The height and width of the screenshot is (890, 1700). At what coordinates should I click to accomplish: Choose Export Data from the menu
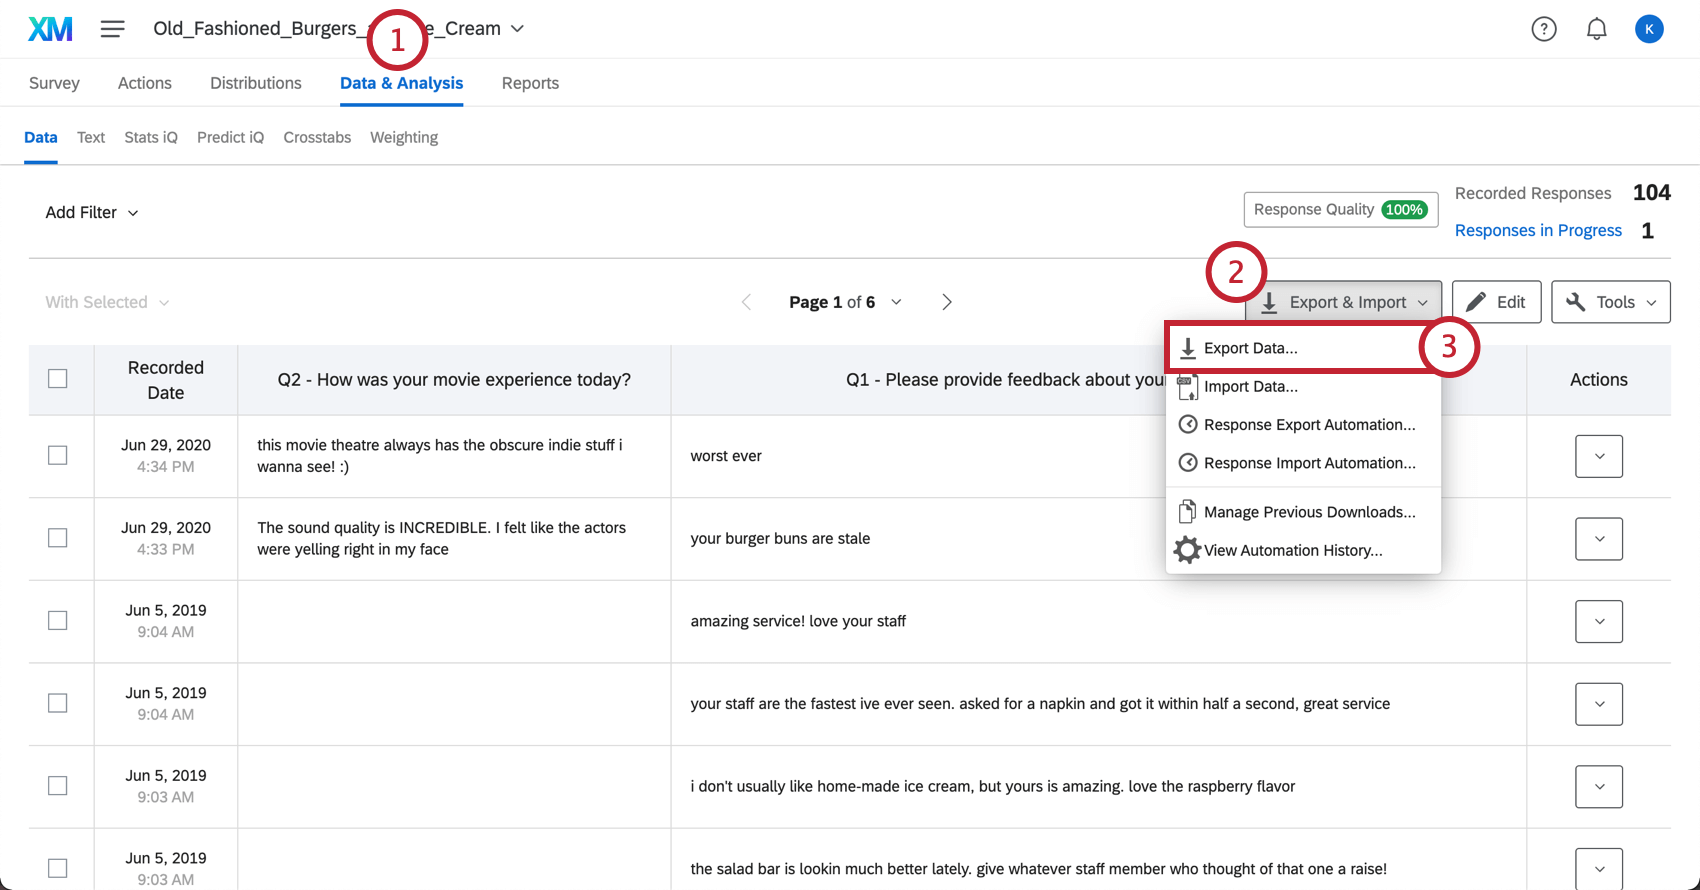(x=1250, y=348)
